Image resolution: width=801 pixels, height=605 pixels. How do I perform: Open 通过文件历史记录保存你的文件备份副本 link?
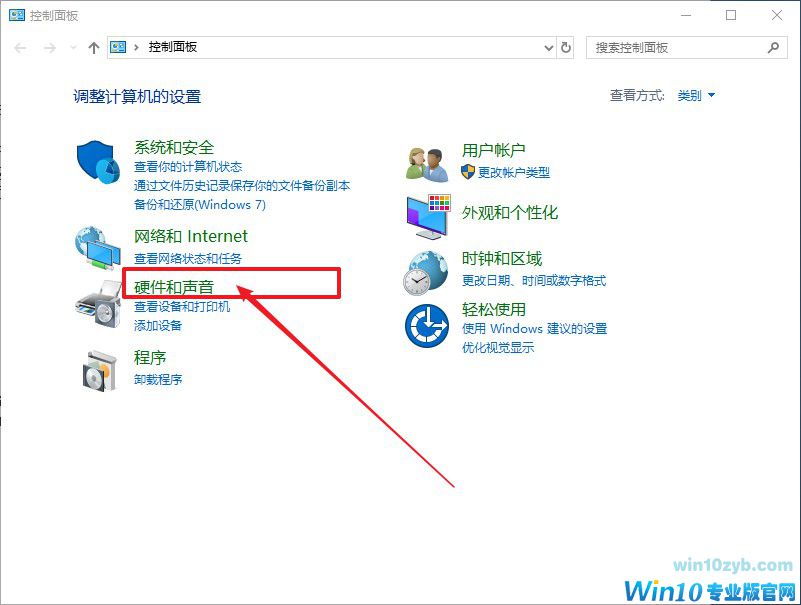[x=242, y=185]
